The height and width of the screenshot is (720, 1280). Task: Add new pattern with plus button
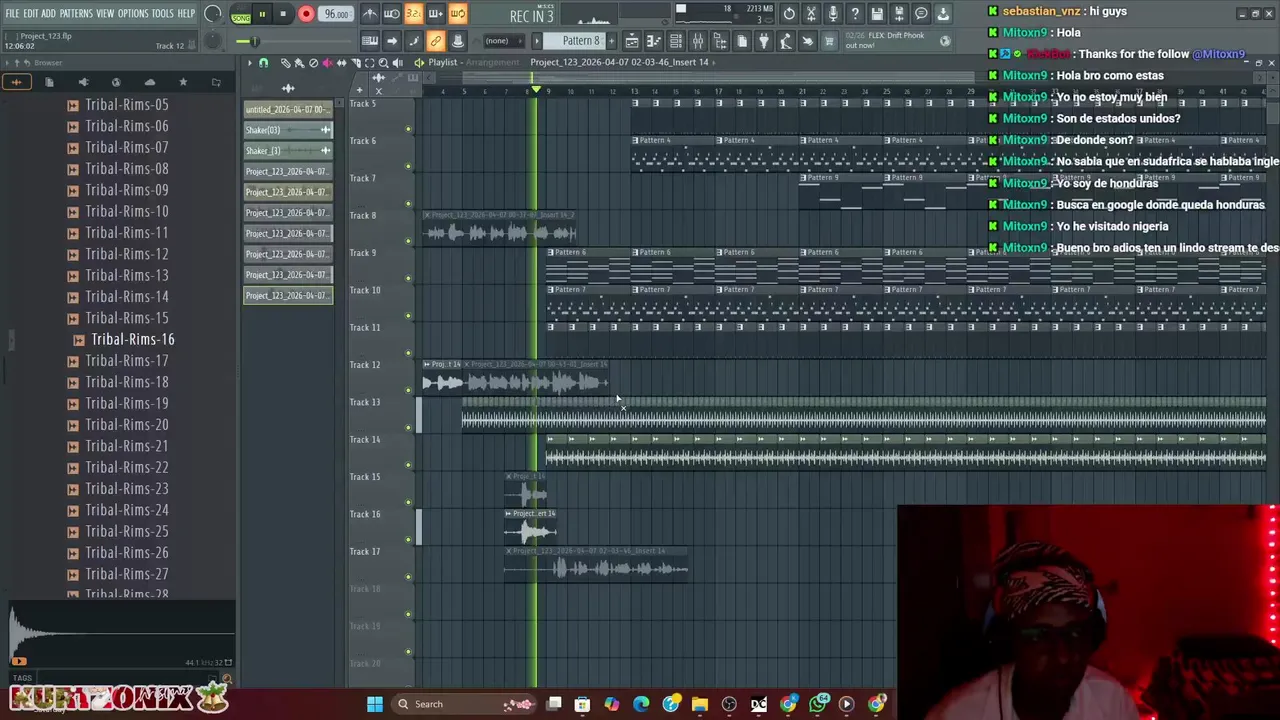click(611, 41)
